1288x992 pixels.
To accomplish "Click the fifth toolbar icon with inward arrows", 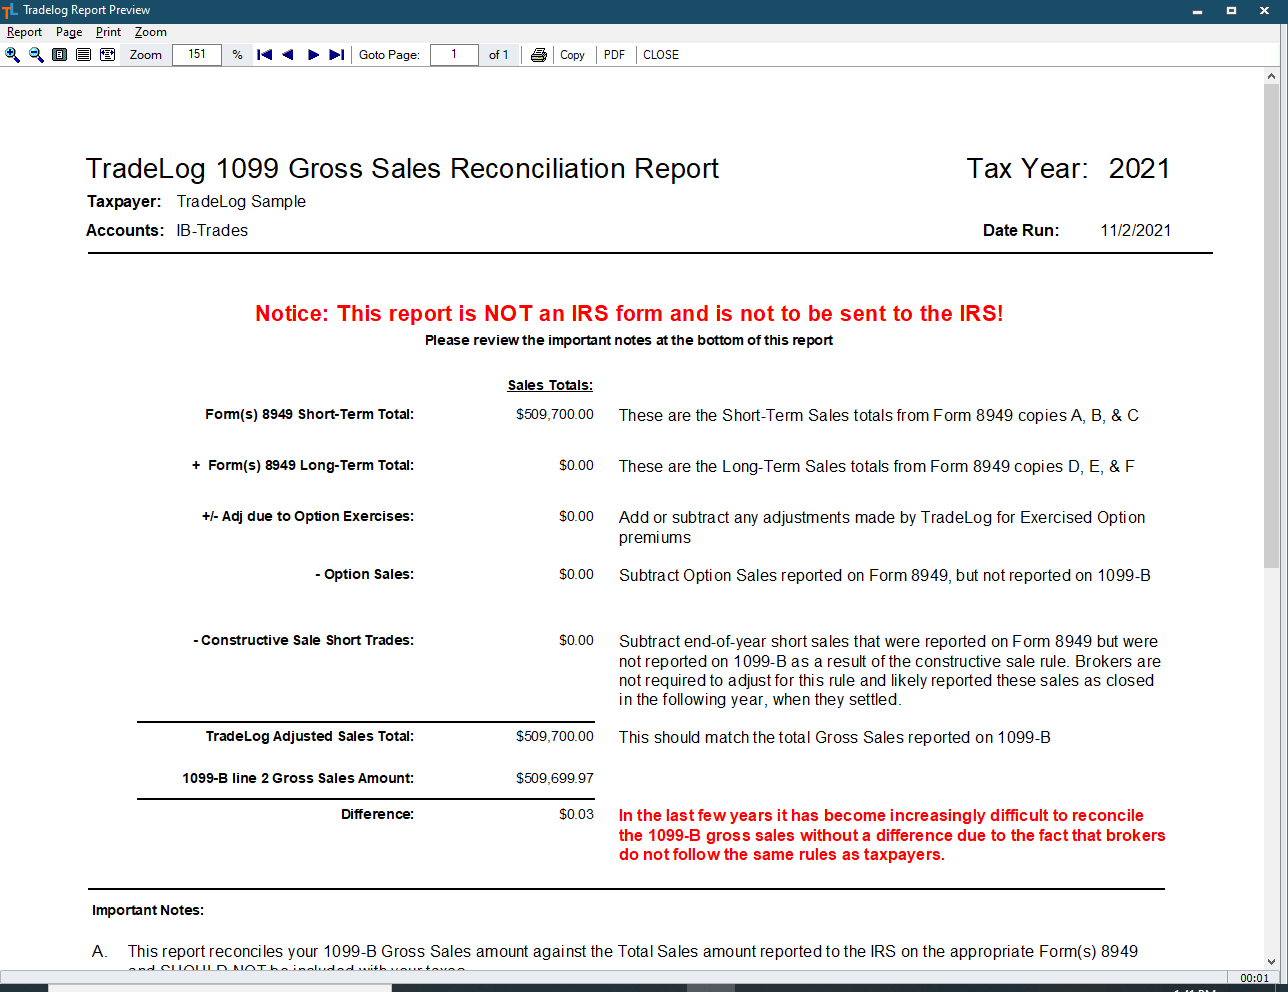I will (x=107, y=55).
